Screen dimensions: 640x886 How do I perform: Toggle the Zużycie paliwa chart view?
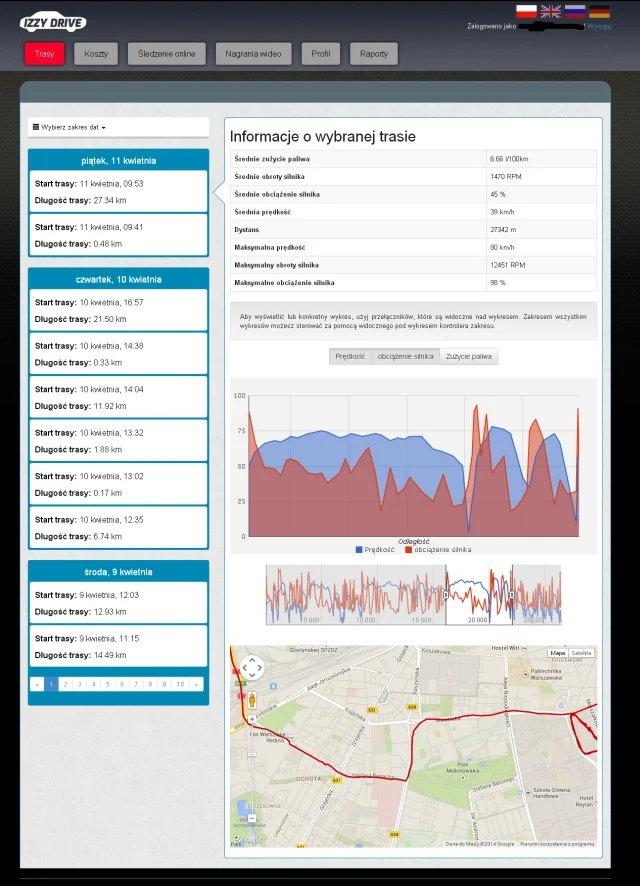(468, 356)
